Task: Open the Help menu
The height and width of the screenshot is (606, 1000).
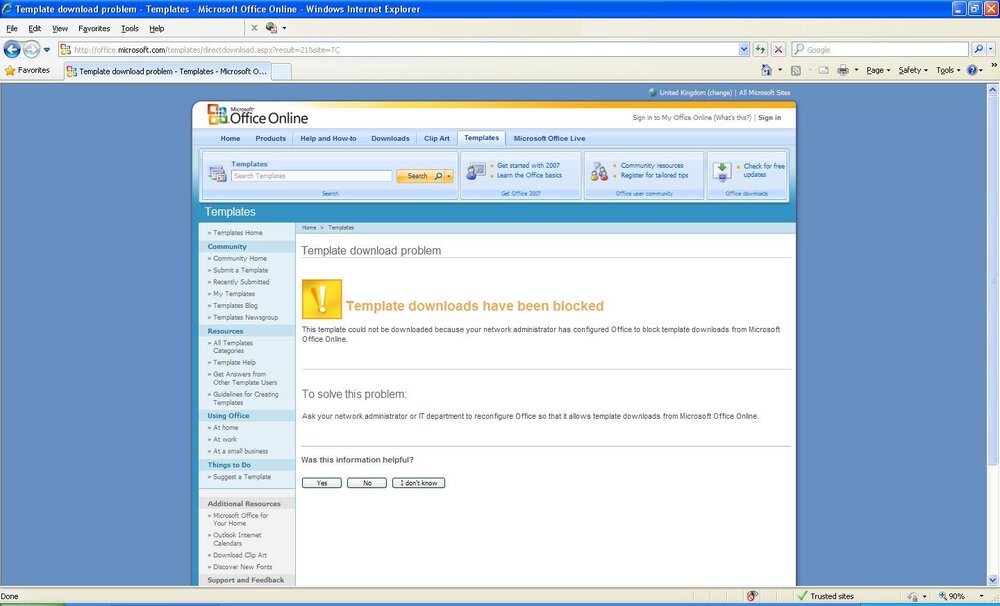Action: [x=156, y=28]
